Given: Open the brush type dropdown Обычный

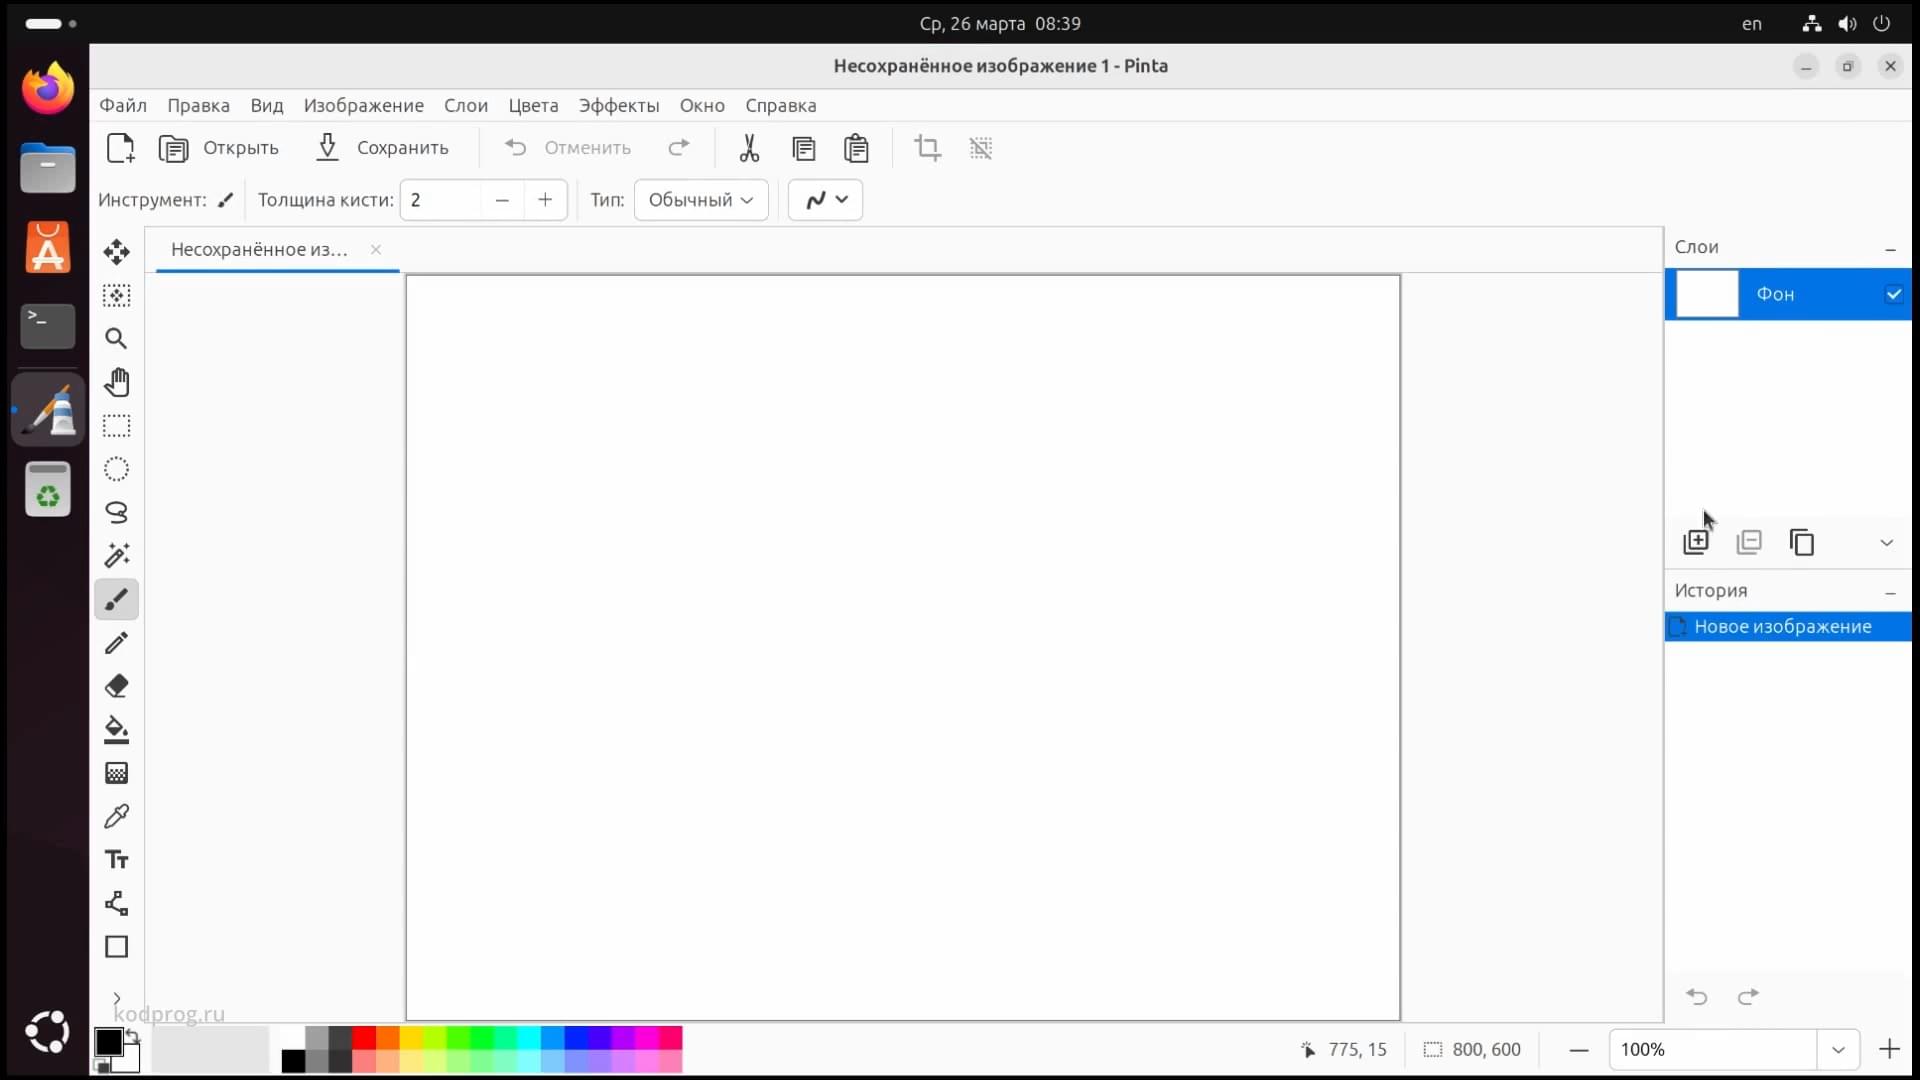Looking at the screenshot, I should pyautogui.click(x=701, y=200).
